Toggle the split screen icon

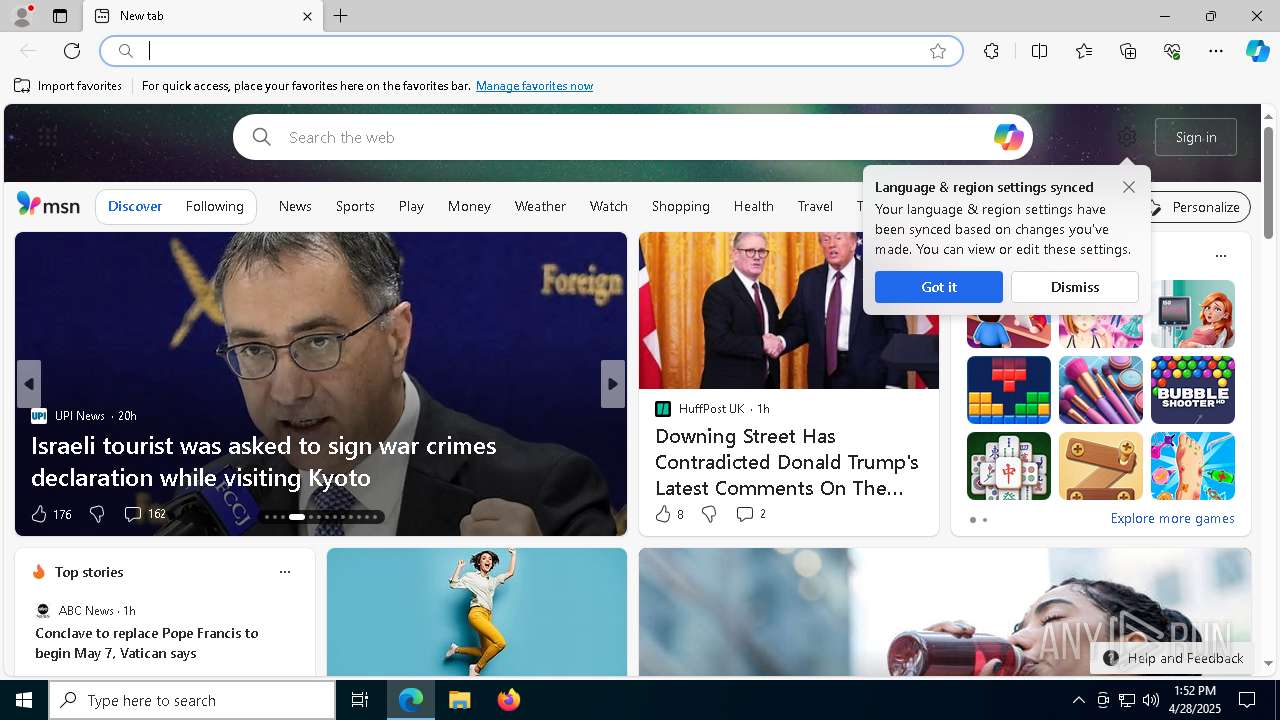(x=1039, y=51)
